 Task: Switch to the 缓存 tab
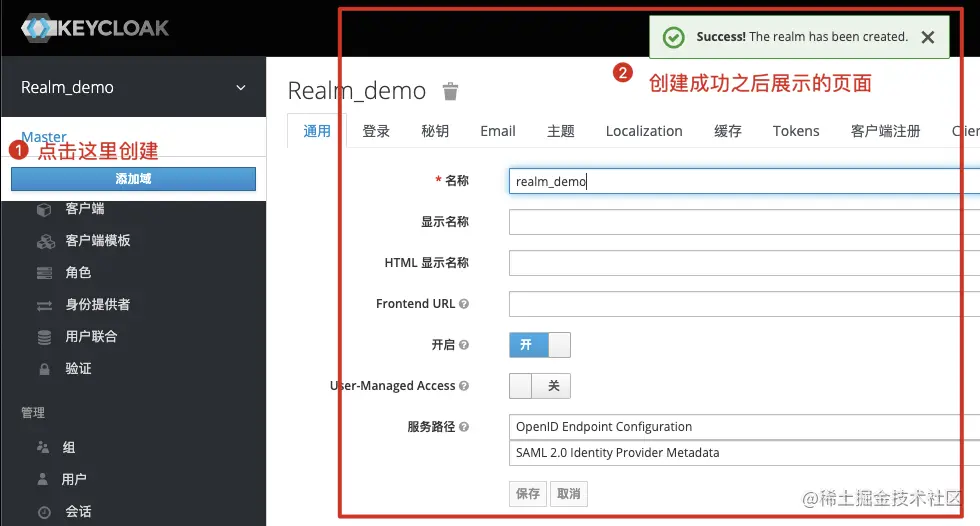(x=728, y=131)
